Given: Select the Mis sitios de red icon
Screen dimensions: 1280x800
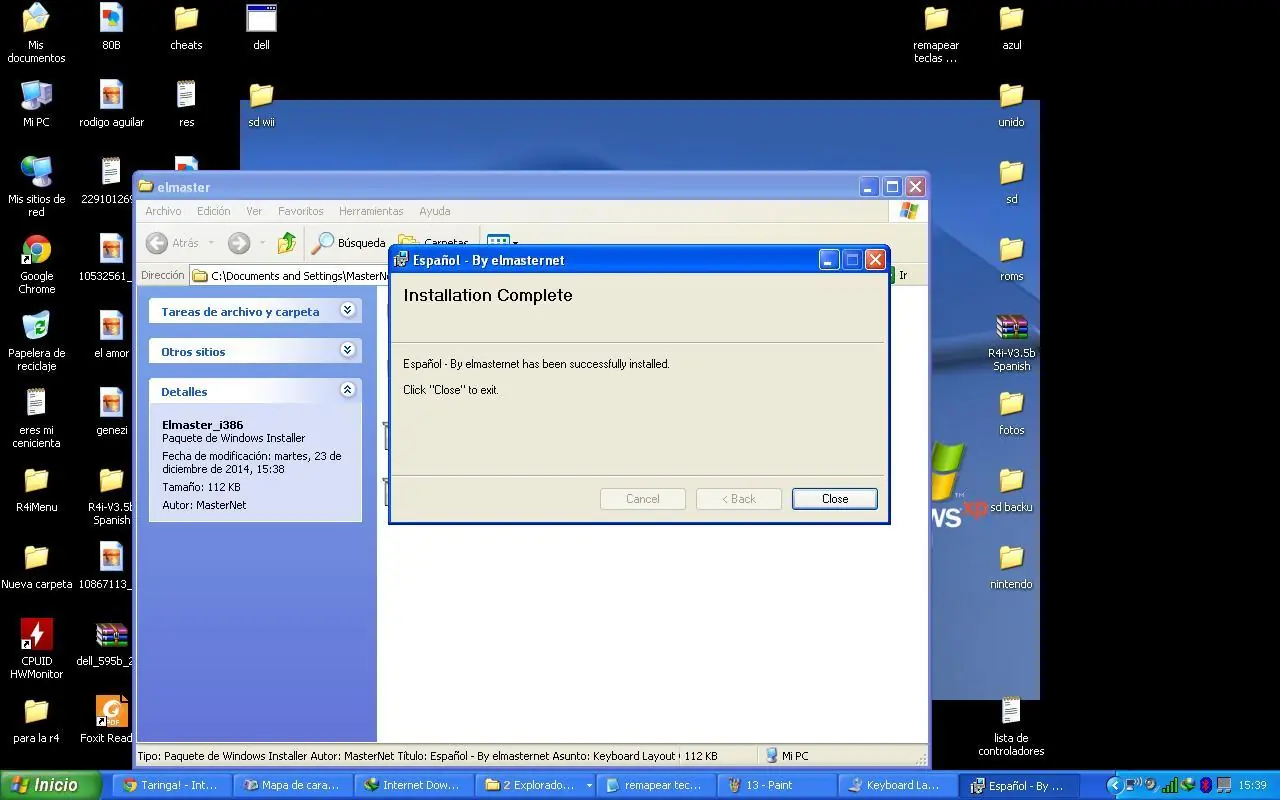Looking at the screenshot, I should coord(36,187).
